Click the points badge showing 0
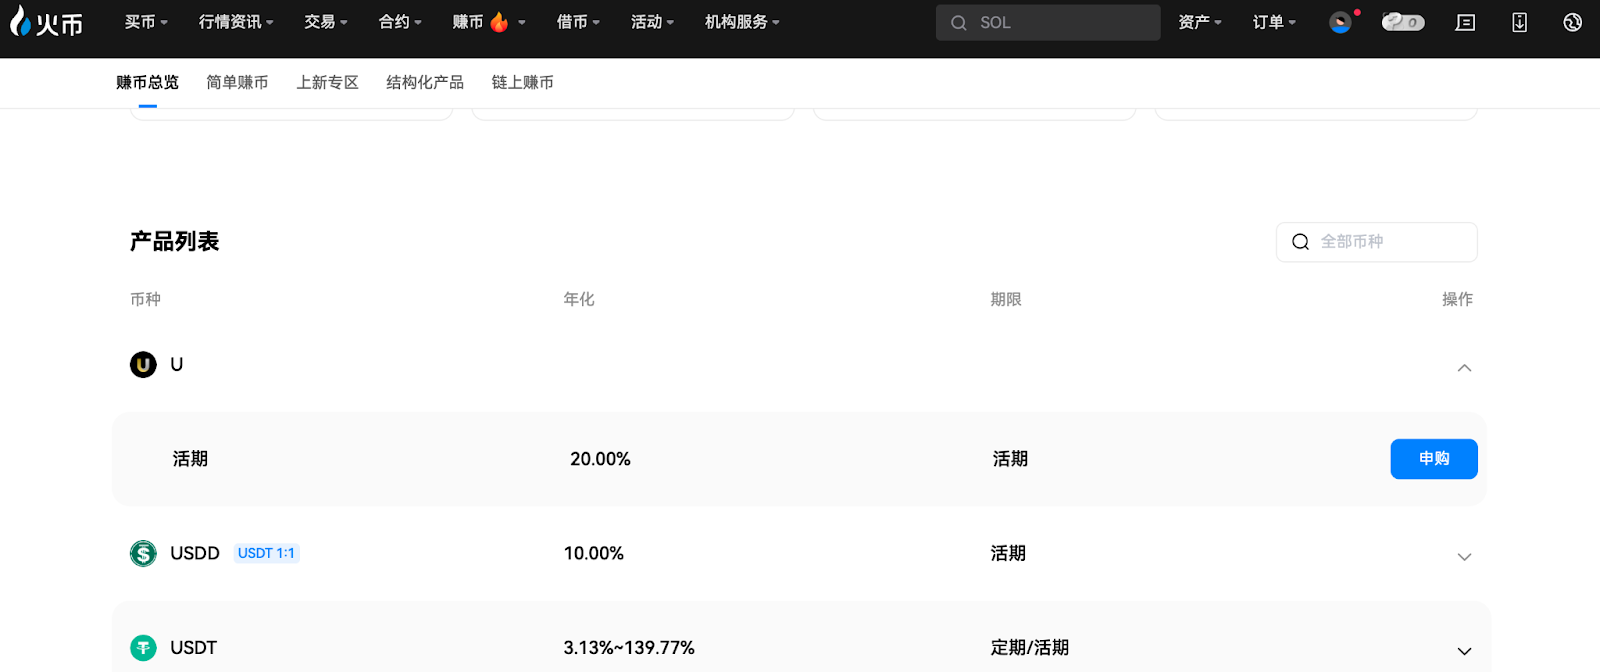This screenshot has height=672, width=1600. click(x=1402, y=22)
